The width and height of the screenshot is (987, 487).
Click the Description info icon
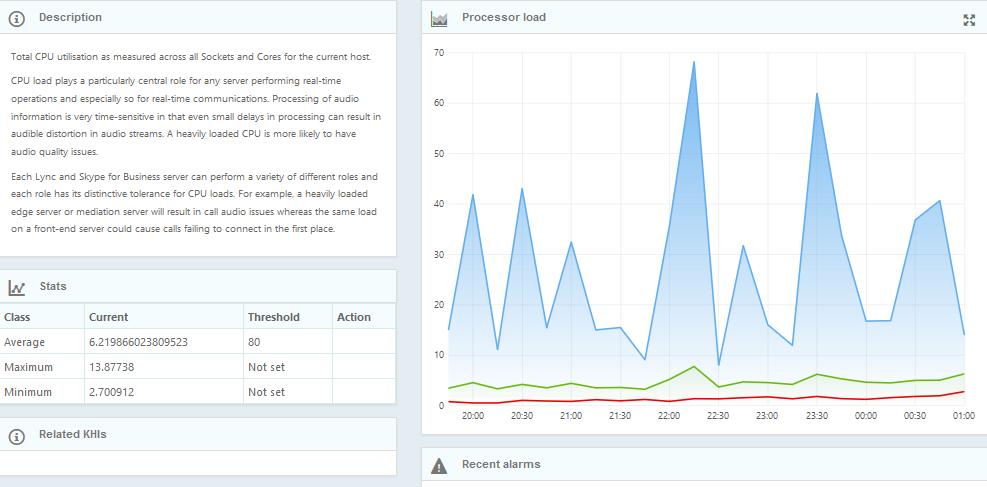pos(16,18)
